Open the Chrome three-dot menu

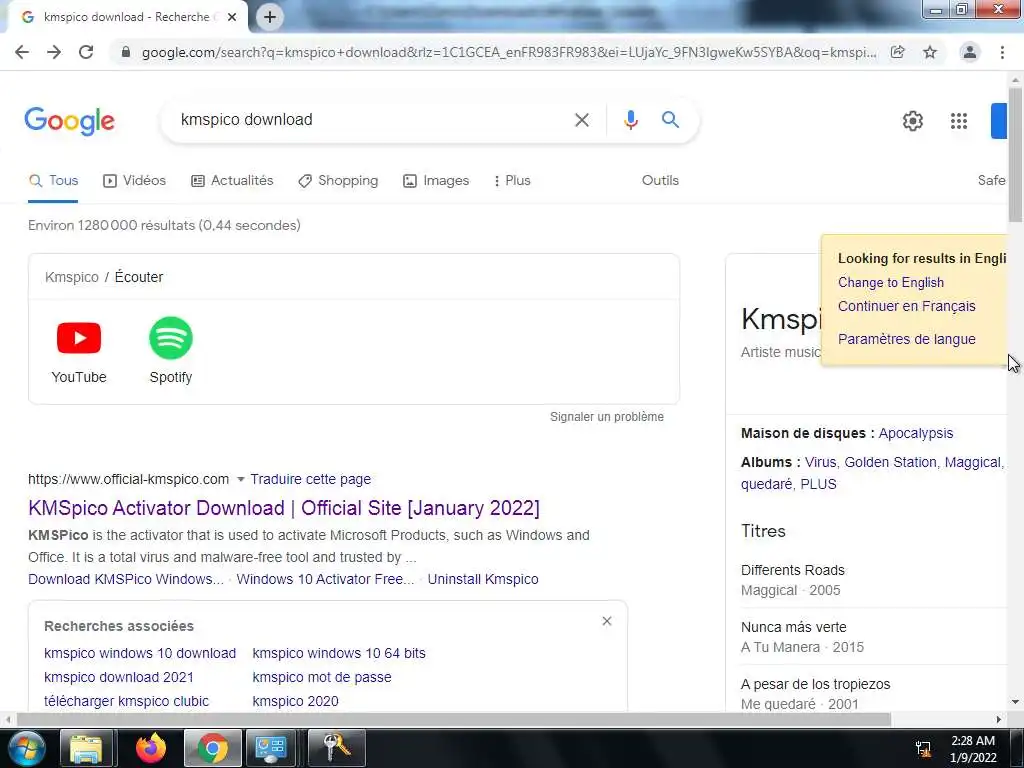click(1002, 52)
